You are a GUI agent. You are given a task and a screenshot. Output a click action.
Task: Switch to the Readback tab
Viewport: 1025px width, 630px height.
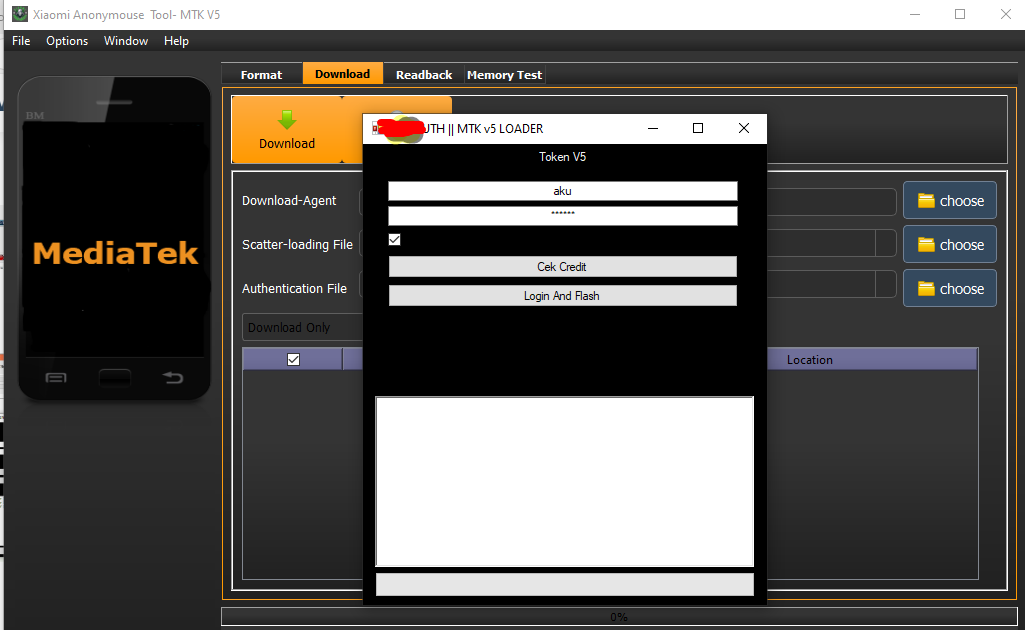click(423, 75)
